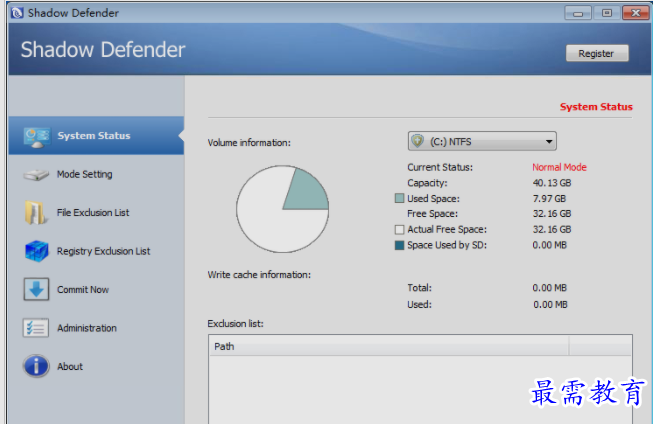The width and height of the screenshot is (653, 424).
Task: Click the Register button
Action: tap(597, 53)
